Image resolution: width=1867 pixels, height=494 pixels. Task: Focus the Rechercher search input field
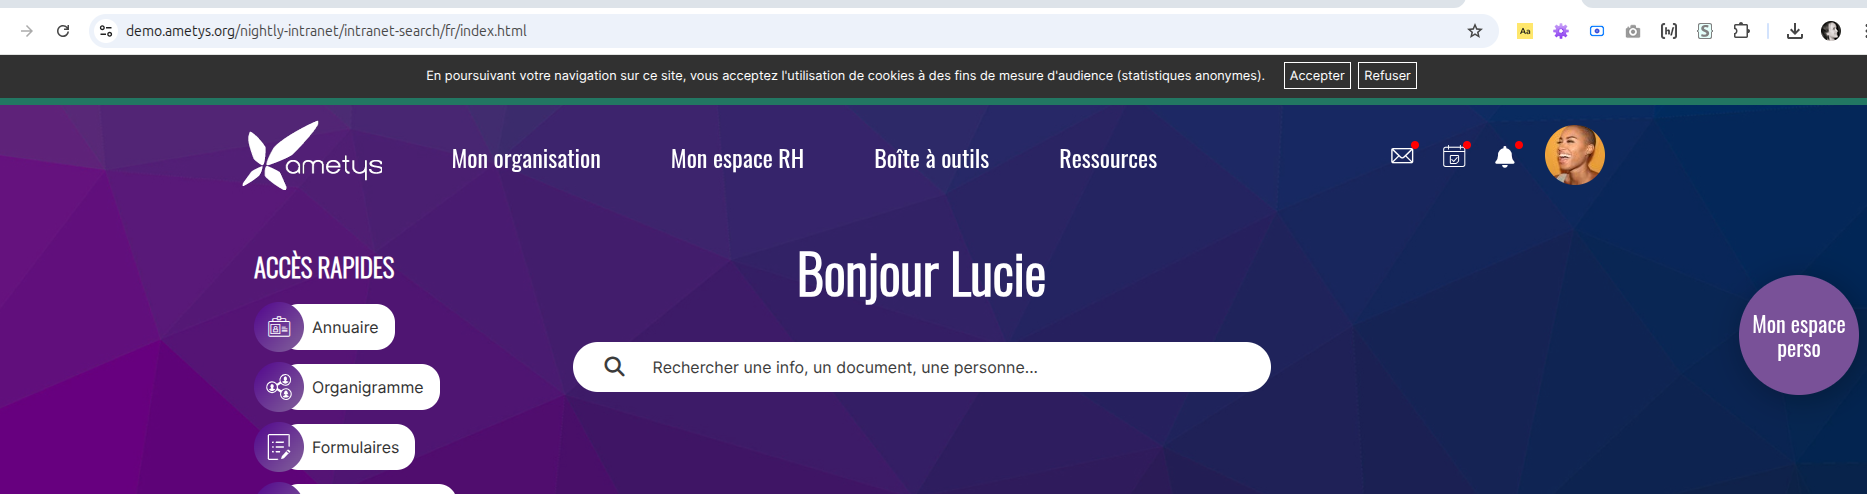pyautogui.click(x=940, y=367)
